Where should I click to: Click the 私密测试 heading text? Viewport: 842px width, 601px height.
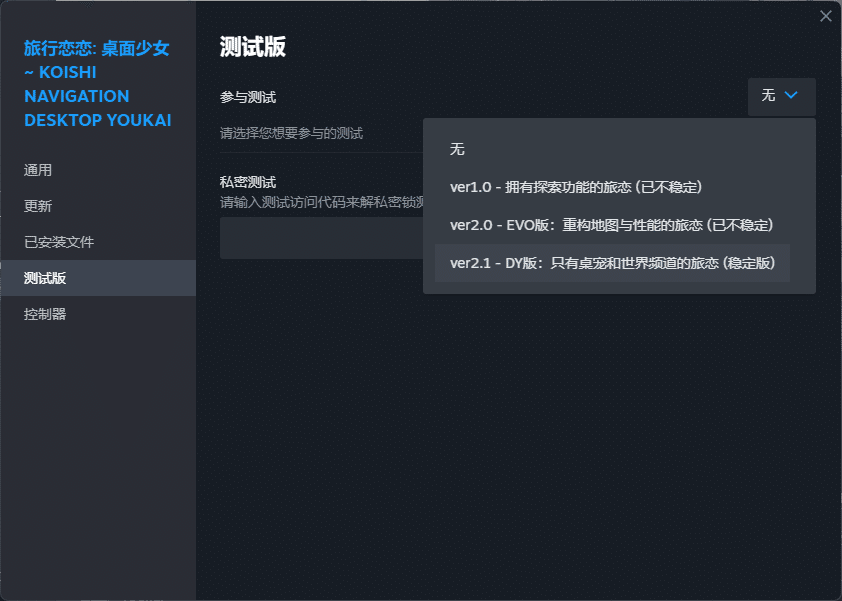tap(248, 182)
